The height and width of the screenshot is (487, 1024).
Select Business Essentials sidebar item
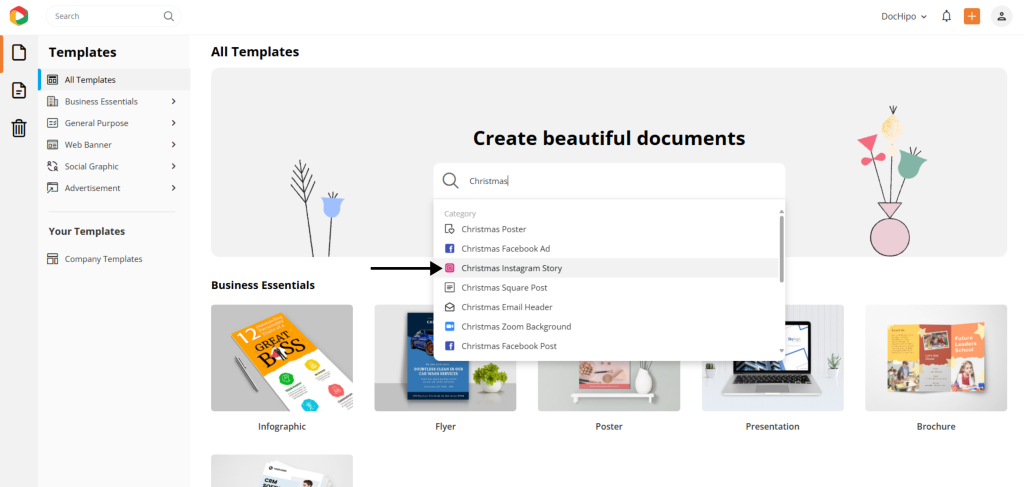tap(114, 101)
